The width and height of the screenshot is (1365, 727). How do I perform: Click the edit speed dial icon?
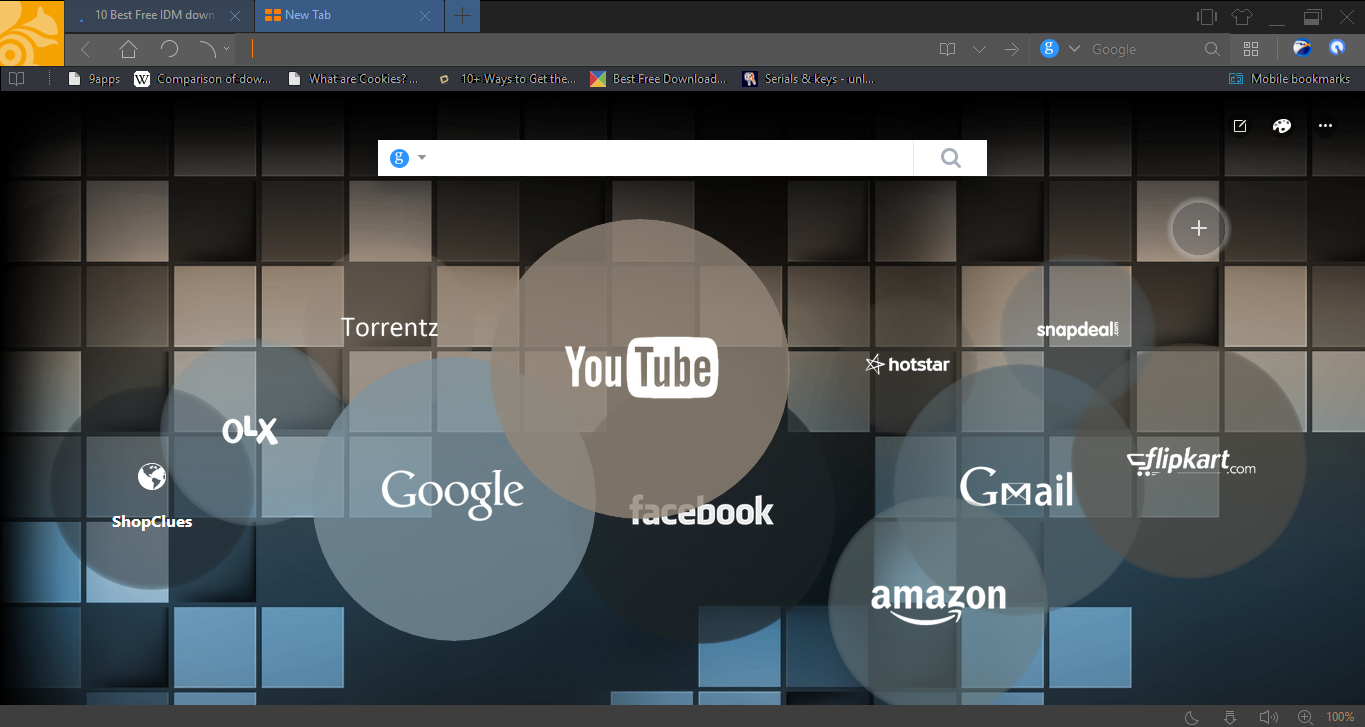point(1240,126)
